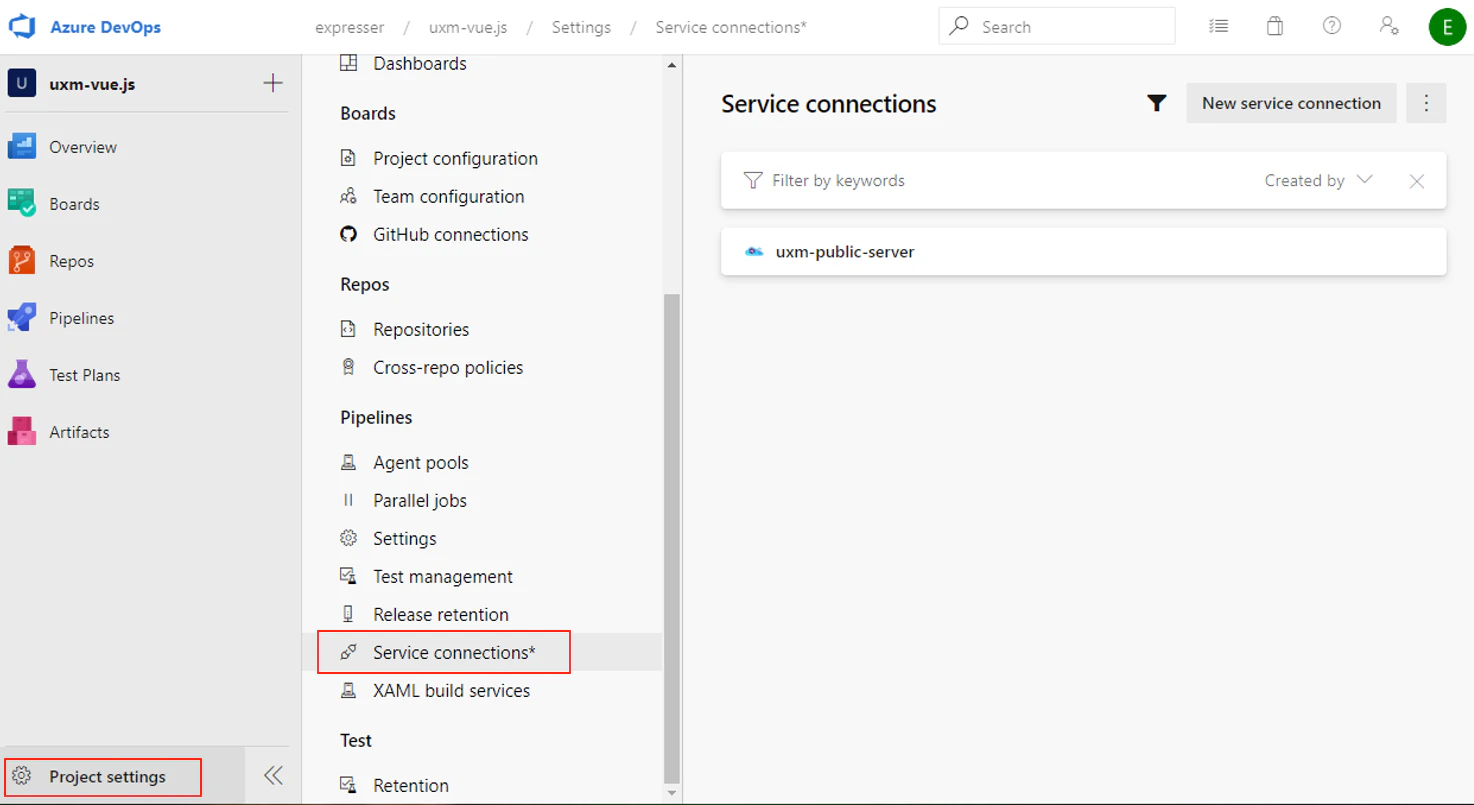This screenshot has width=1474, height=805.
Task: Click the Parallel jobs icon
Action: pyautogui.click(x=348, y=500)
